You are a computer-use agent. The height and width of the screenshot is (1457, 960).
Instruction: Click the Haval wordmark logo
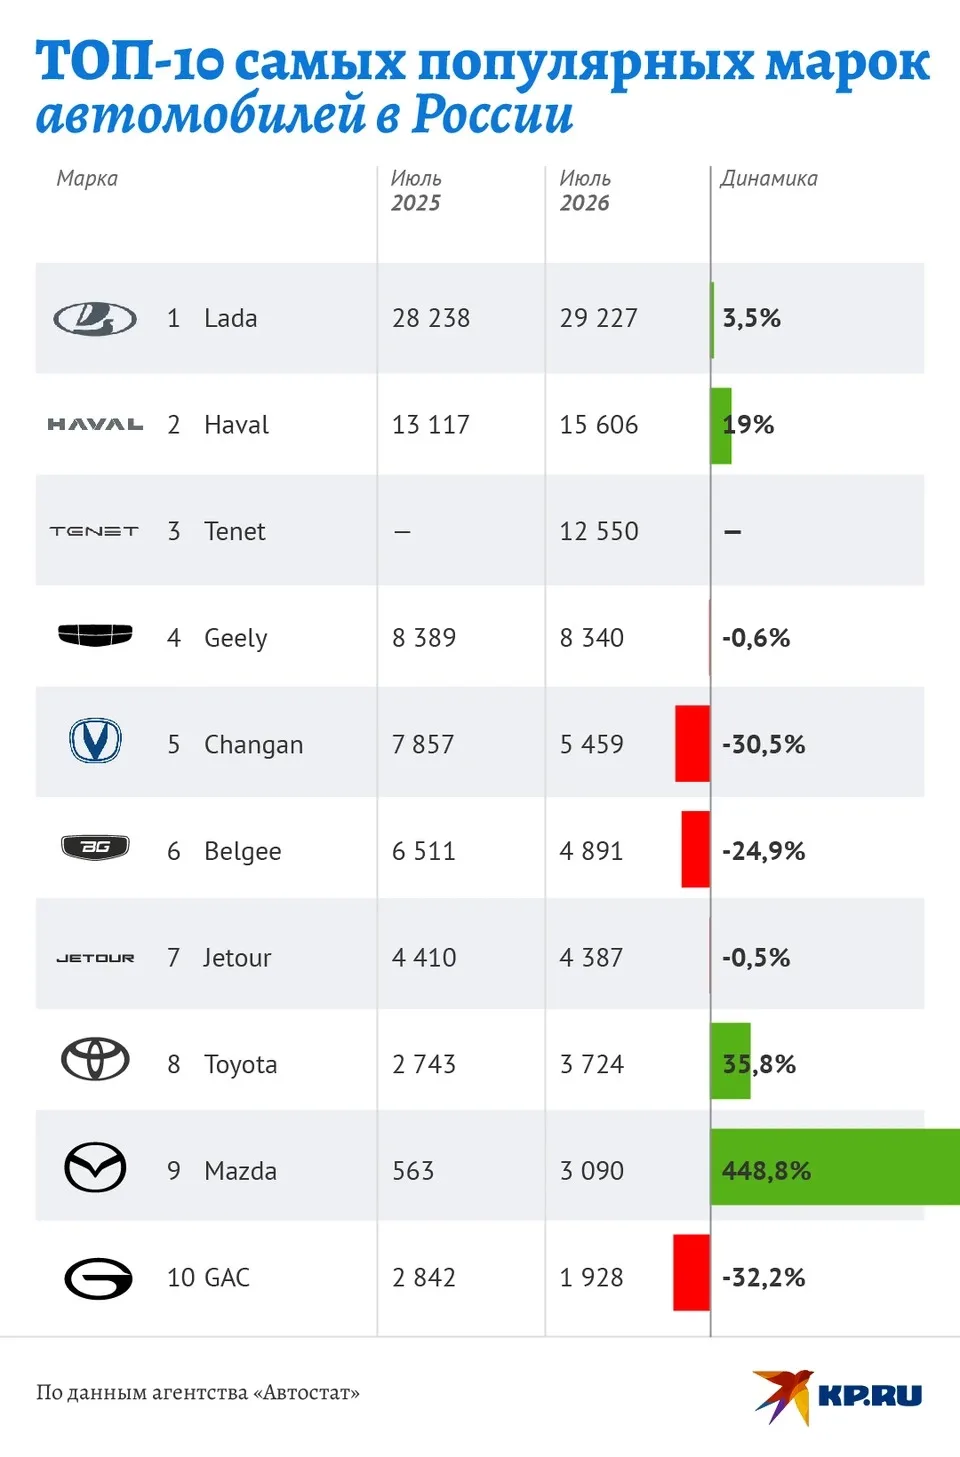coord(95,425)
